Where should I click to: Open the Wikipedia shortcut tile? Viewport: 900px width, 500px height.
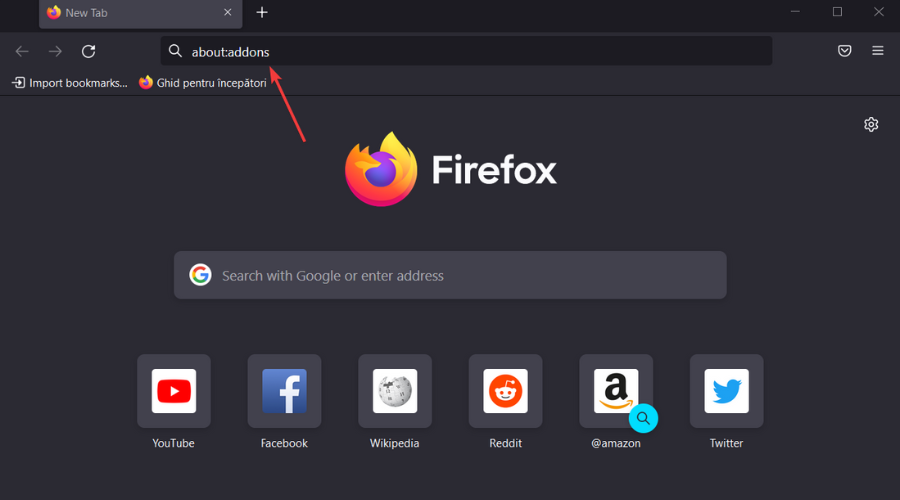[395, 391]
